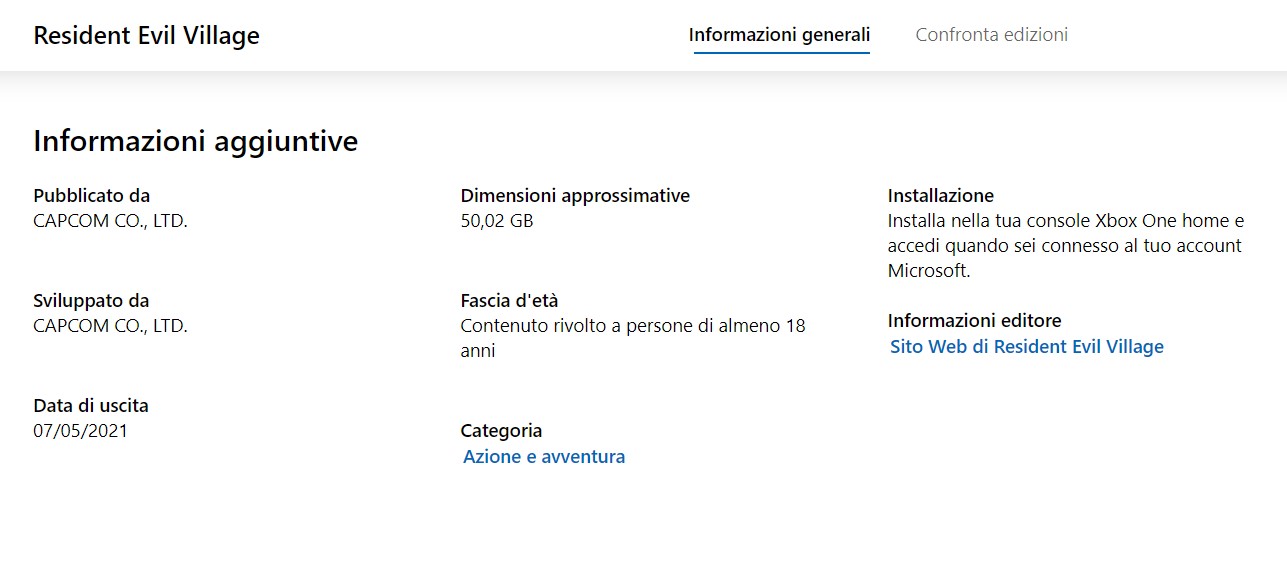Click CAPCOM CO., LTD. under Sviluppato da
The image size is (1287, 578).
[x=111, y=326]
